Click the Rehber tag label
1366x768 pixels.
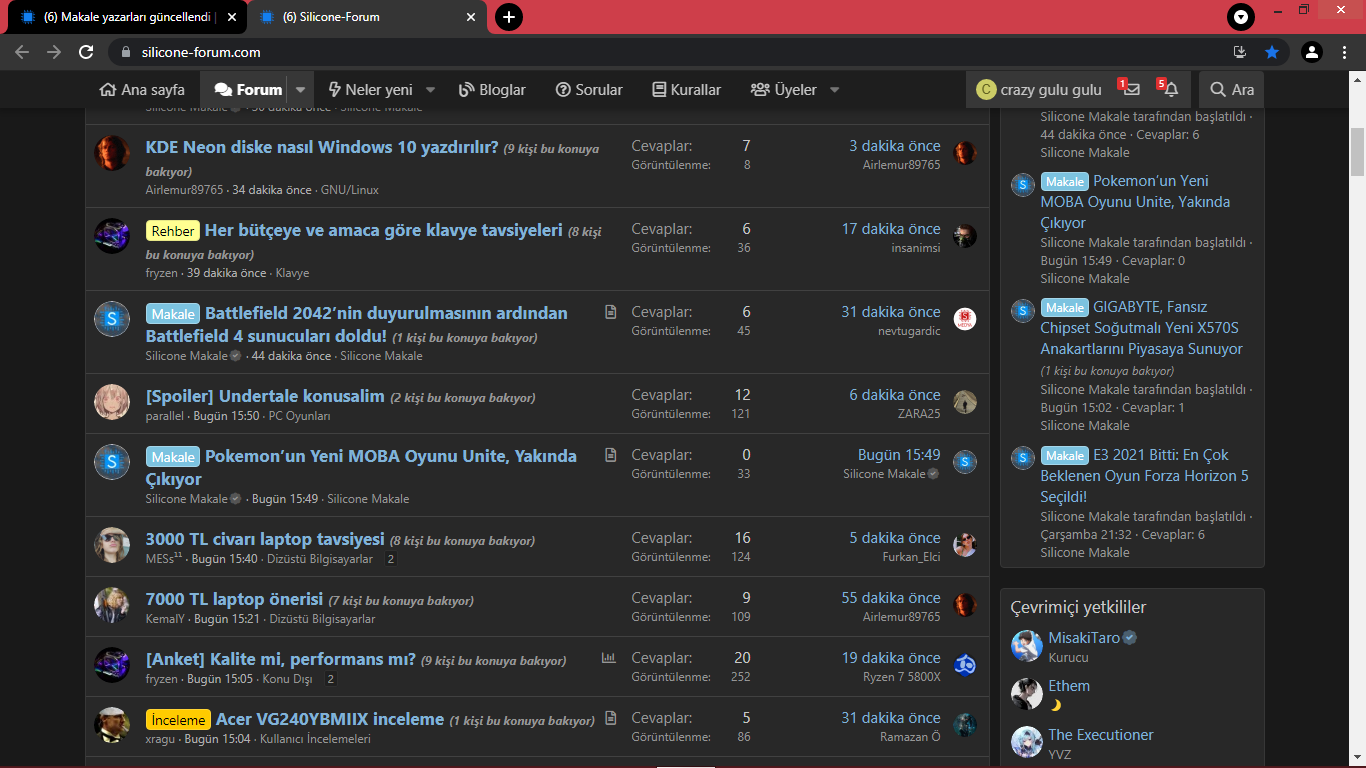(173, 231)
